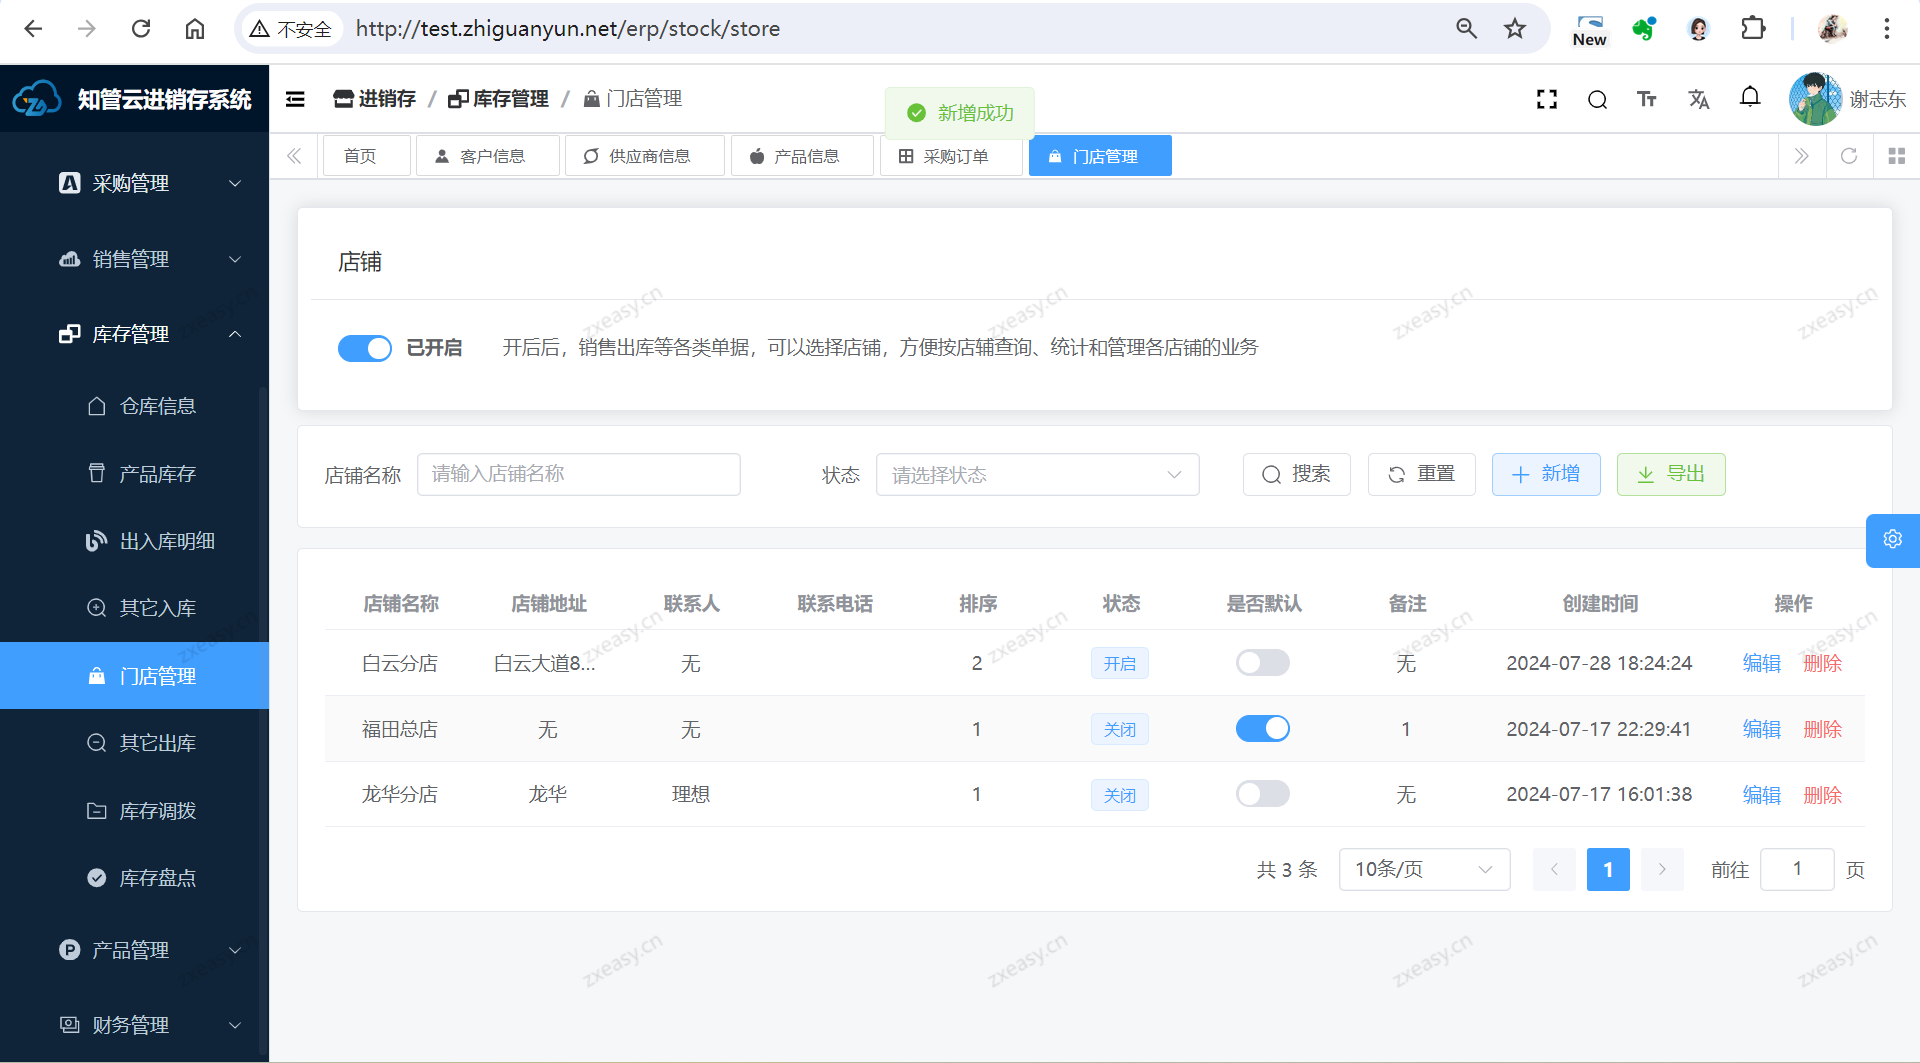Disable the 已开启 store feature switch
Viewport: 1920px width, 1063px height.
click(365, 348)
